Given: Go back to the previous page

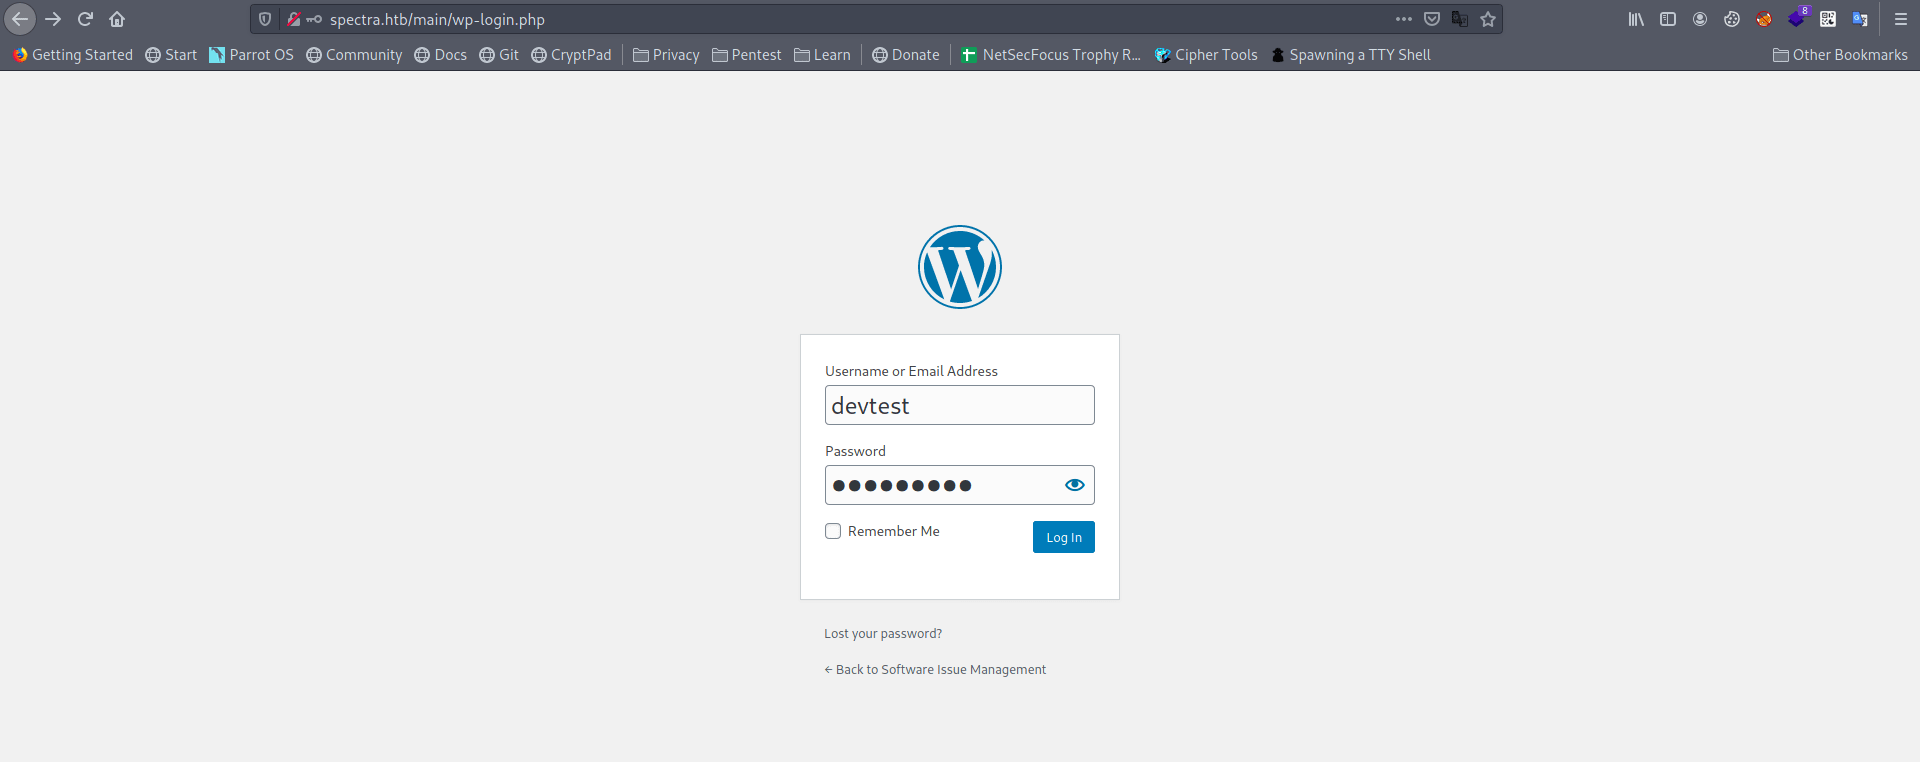Looking at the screenshot, I should 20,19.
